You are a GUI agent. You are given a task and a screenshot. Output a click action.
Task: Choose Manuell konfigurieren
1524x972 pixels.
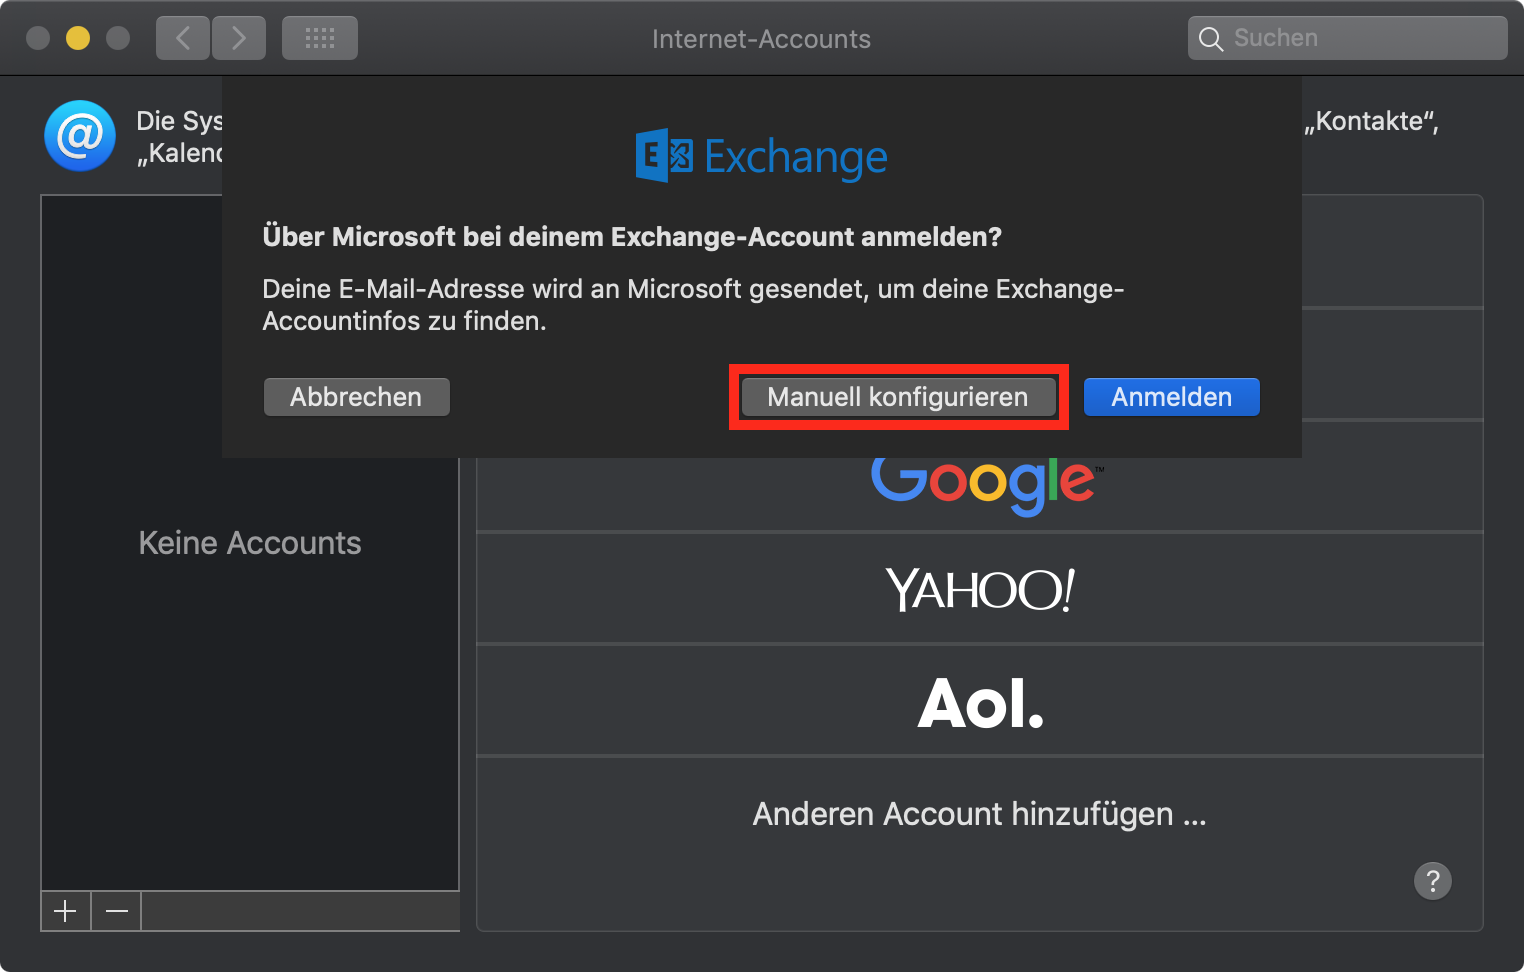(x=898, y=397)
